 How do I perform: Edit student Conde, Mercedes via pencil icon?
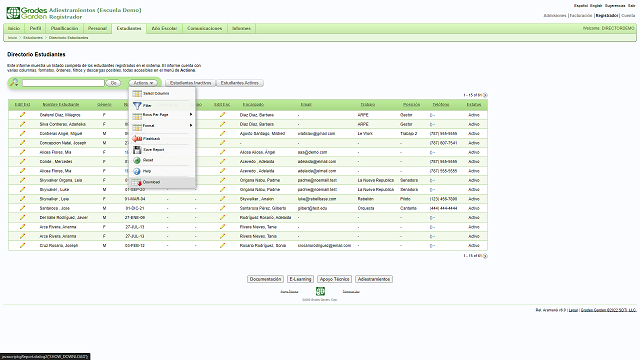click(x=22, y=161)
